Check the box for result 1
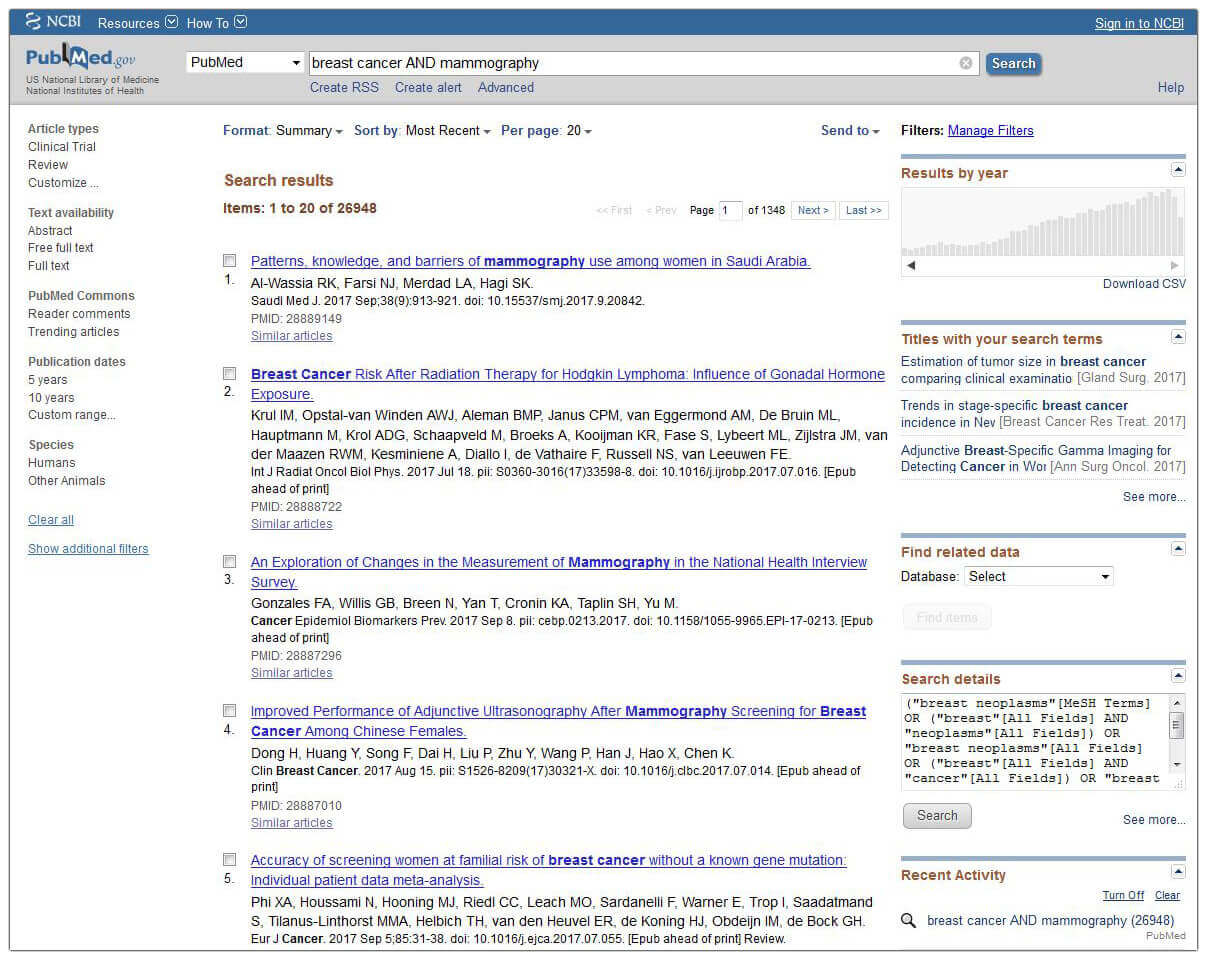Image resolution: width=1205 pixels, height=958 pixels. 230,261
